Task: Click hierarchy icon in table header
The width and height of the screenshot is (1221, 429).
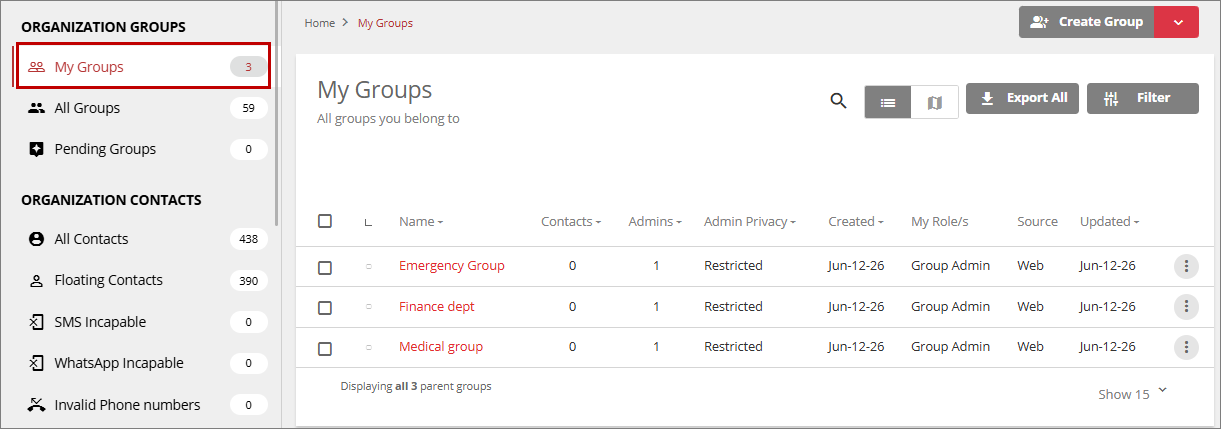Action: tap(368, 223)
